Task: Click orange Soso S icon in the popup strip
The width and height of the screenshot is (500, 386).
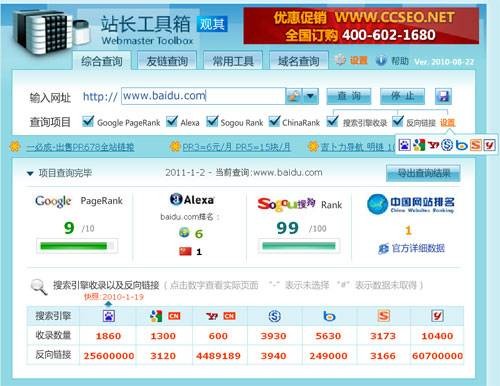Action: coord(476,145)
